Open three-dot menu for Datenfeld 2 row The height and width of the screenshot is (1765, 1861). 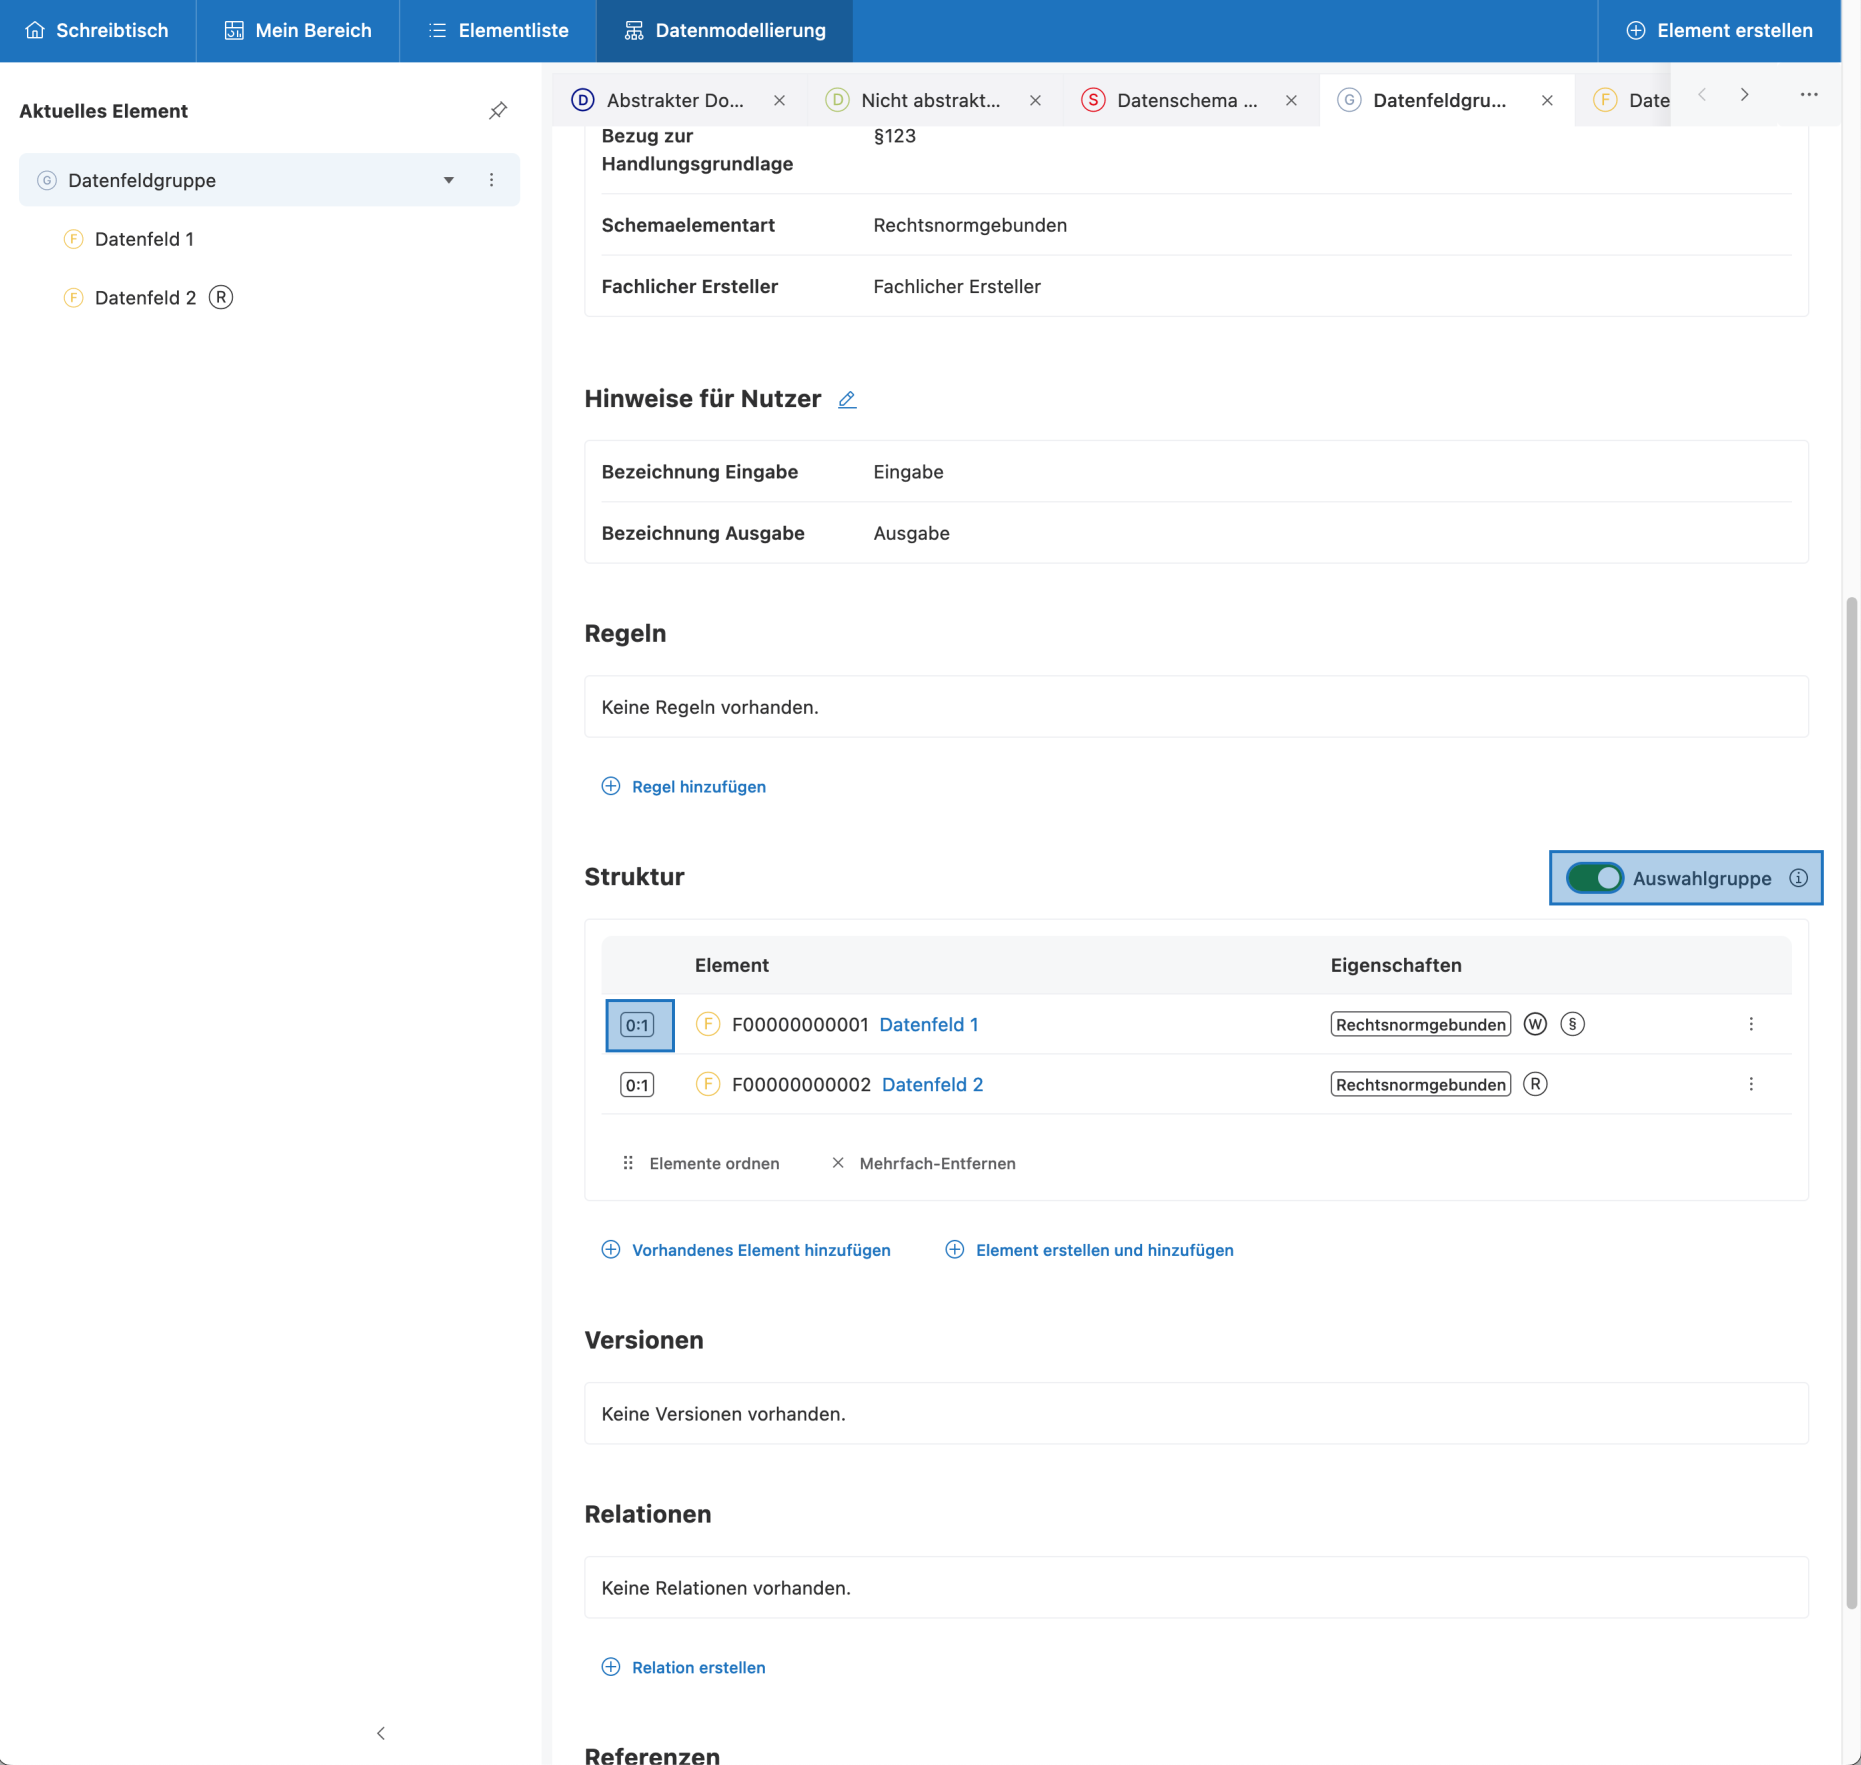[x=1750, y=1084]
